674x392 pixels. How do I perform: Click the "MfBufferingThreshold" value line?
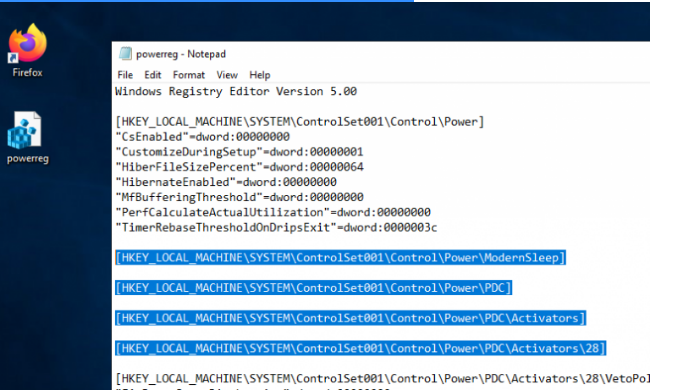click(239, 197)
